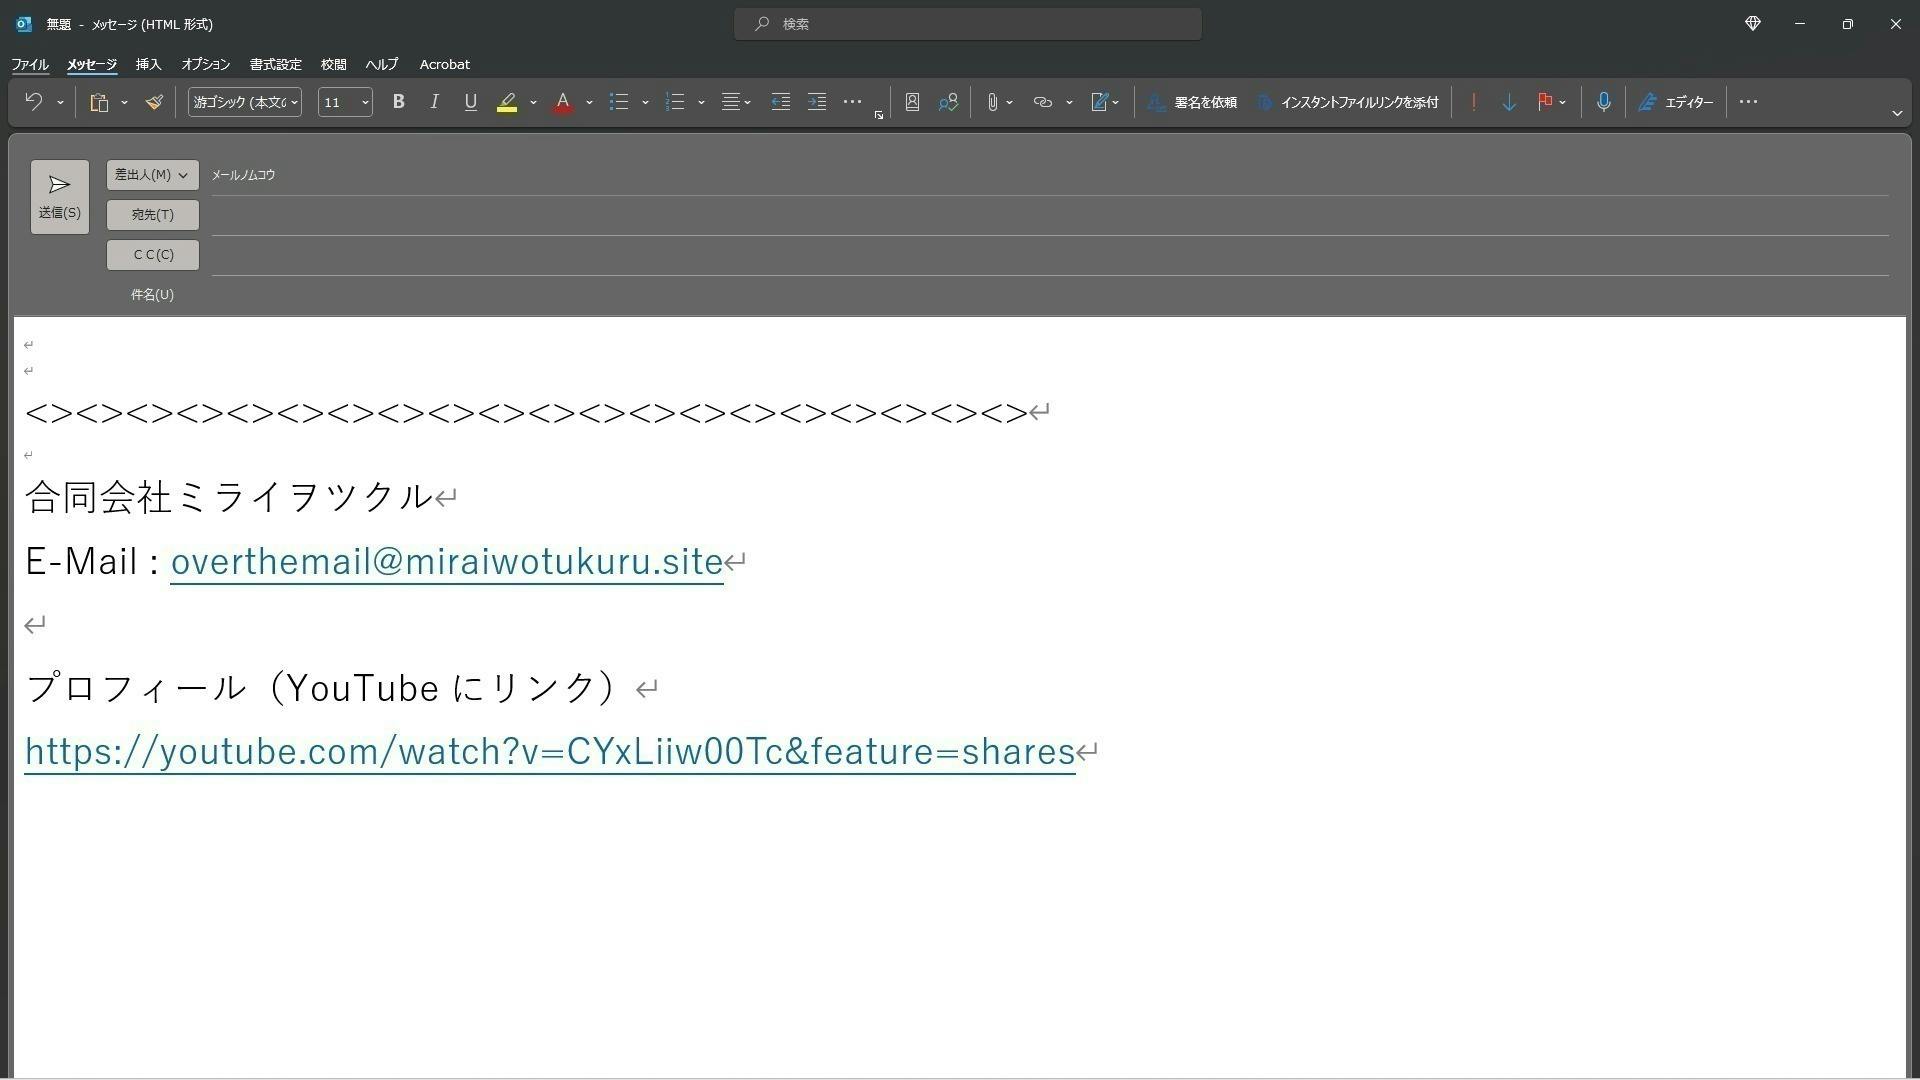
Task: Click the youtube.com watch URL link
Action: tap(550, 752)
